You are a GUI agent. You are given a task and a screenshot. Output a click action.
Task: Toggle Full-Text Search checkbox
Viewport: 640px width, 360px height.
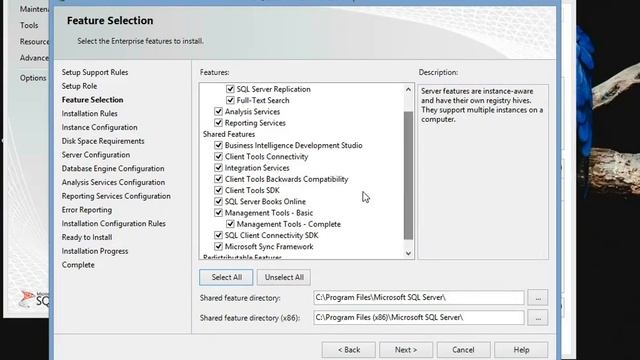pyautogui.click(x=230, y=100)
